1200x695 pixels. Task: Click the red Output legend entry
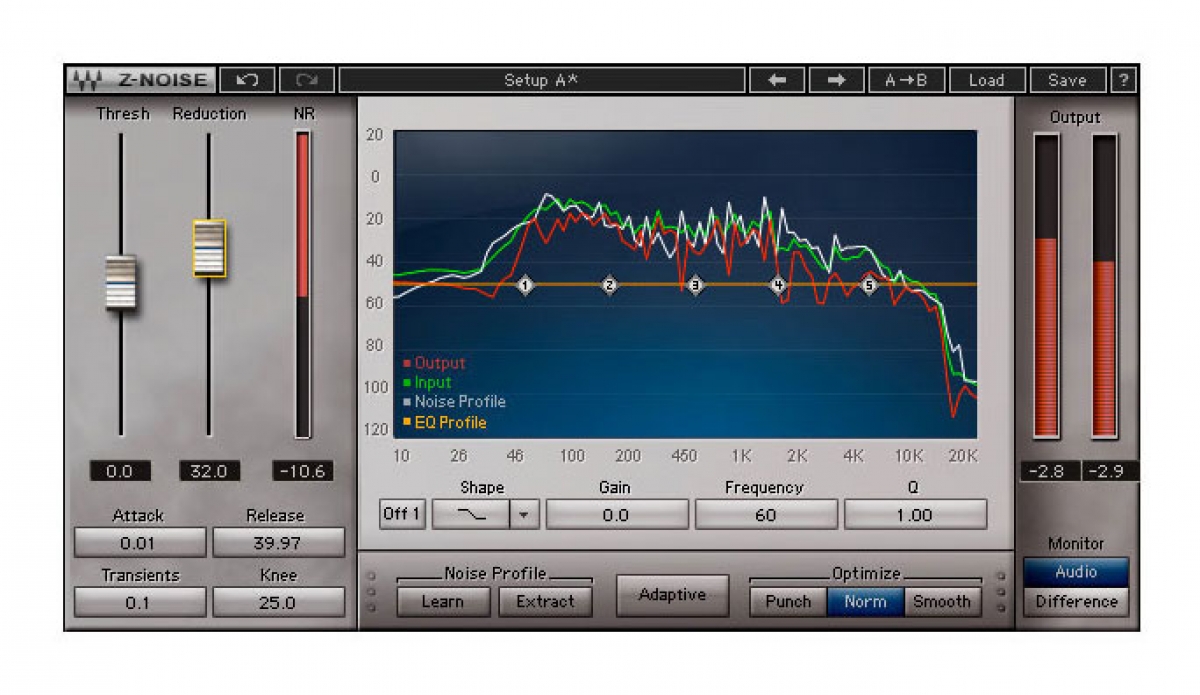pos(434,363)
